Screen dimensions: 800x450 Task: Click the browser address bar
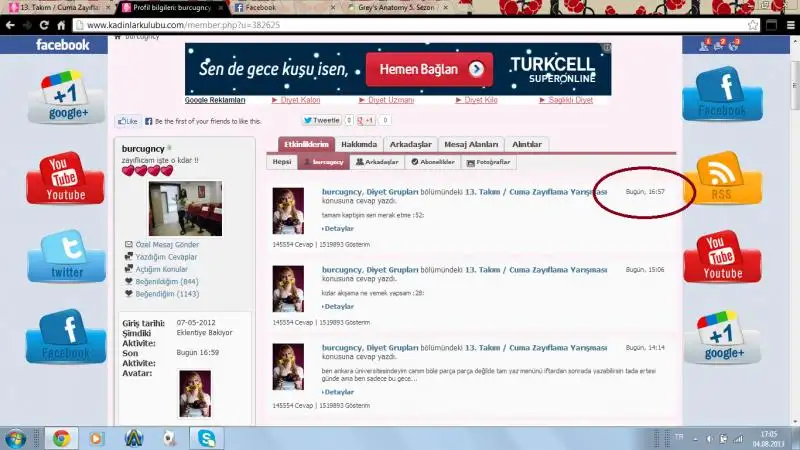400,24
